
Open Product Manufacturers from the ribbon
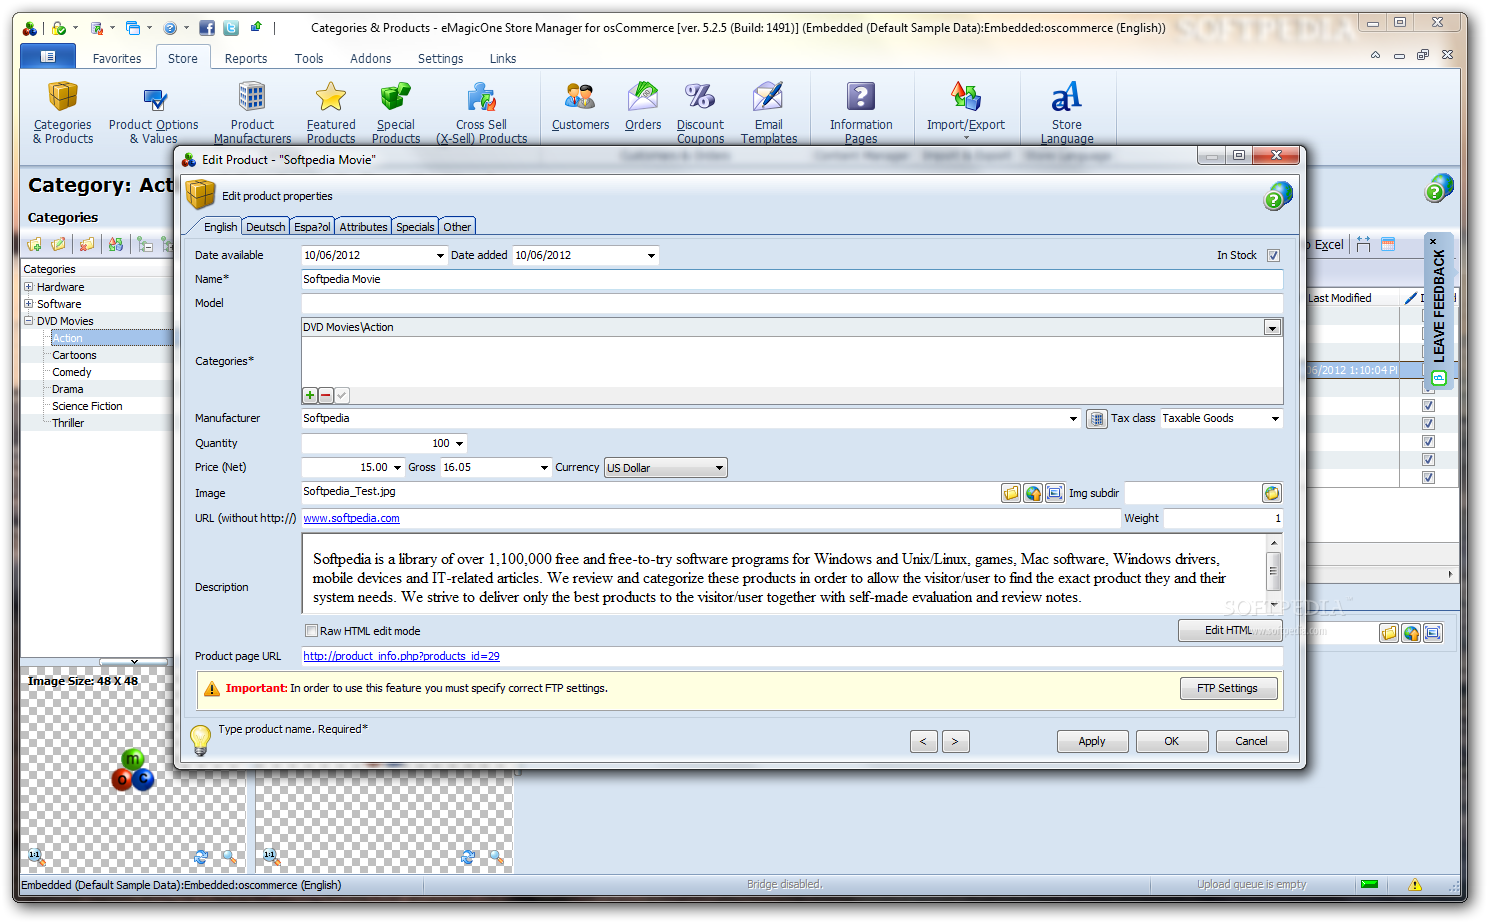tap(252, 112)
